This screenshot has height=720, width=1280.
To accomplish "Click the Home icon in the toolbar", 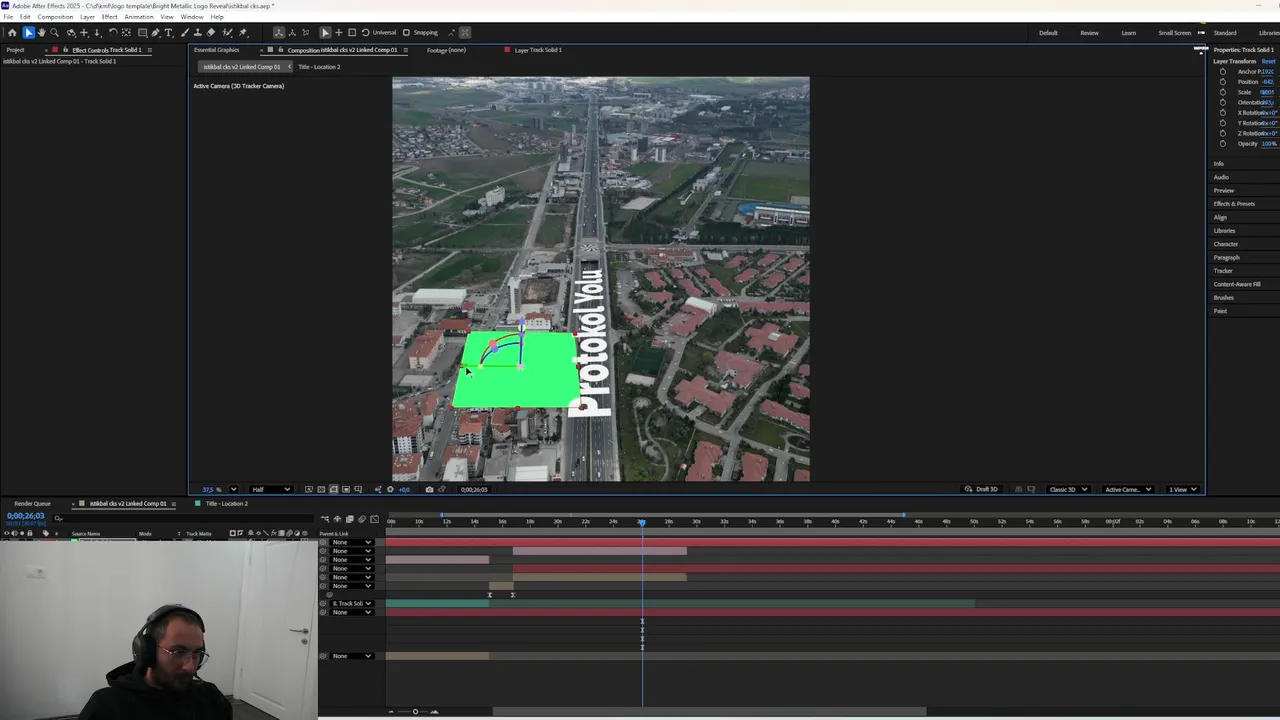I will click(12, 32).
